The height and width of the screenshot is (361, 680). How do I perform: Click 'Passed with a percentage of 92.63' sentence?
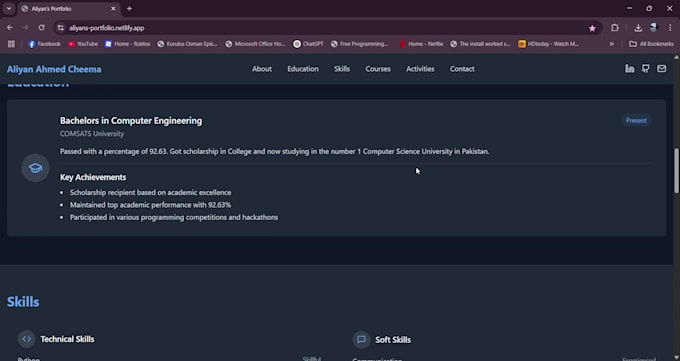(275, 151)
